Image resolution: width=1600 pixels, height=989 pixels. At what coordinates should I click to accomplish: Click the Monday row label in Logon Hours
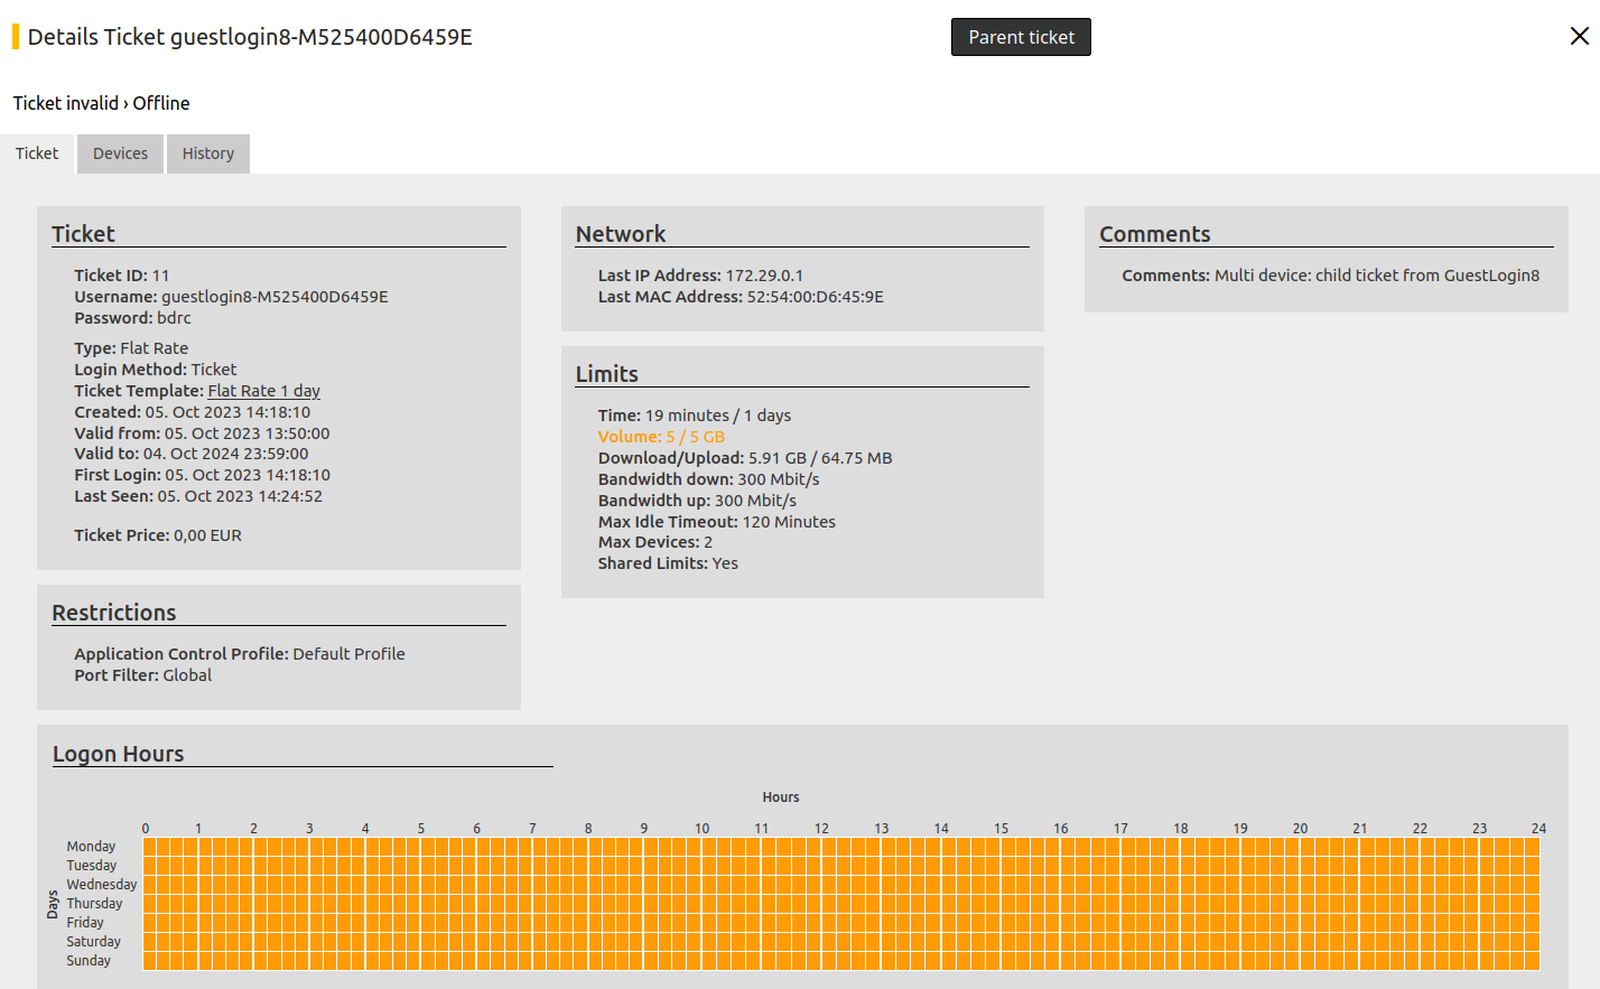tap(91, 846)
